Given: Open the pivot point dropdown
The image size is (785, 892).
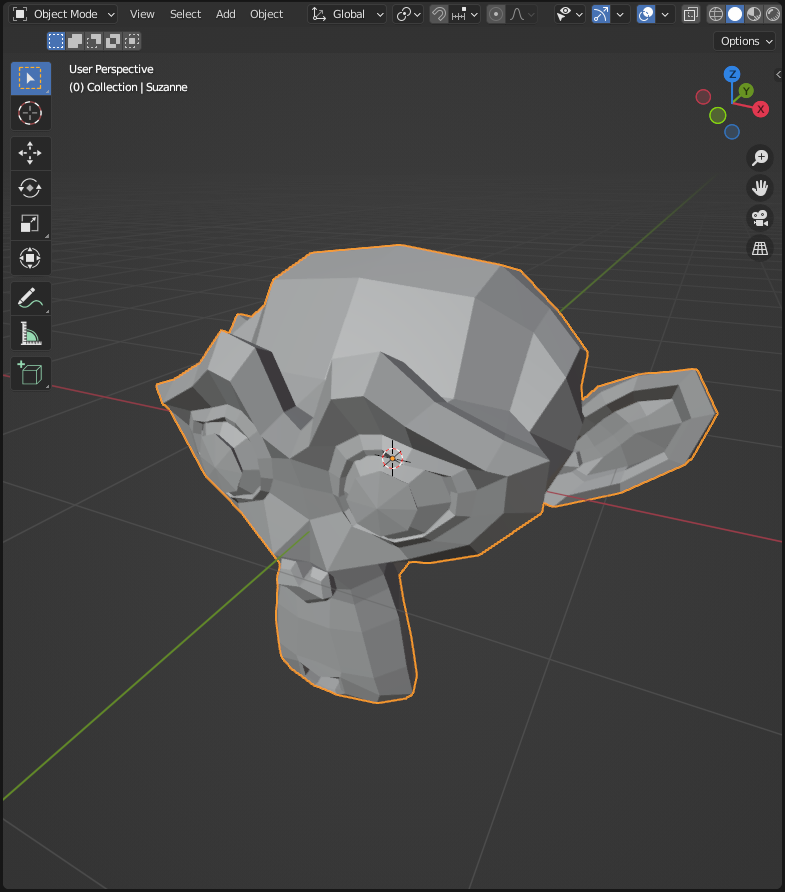Looking at the screenshot, I should [408, 14].
